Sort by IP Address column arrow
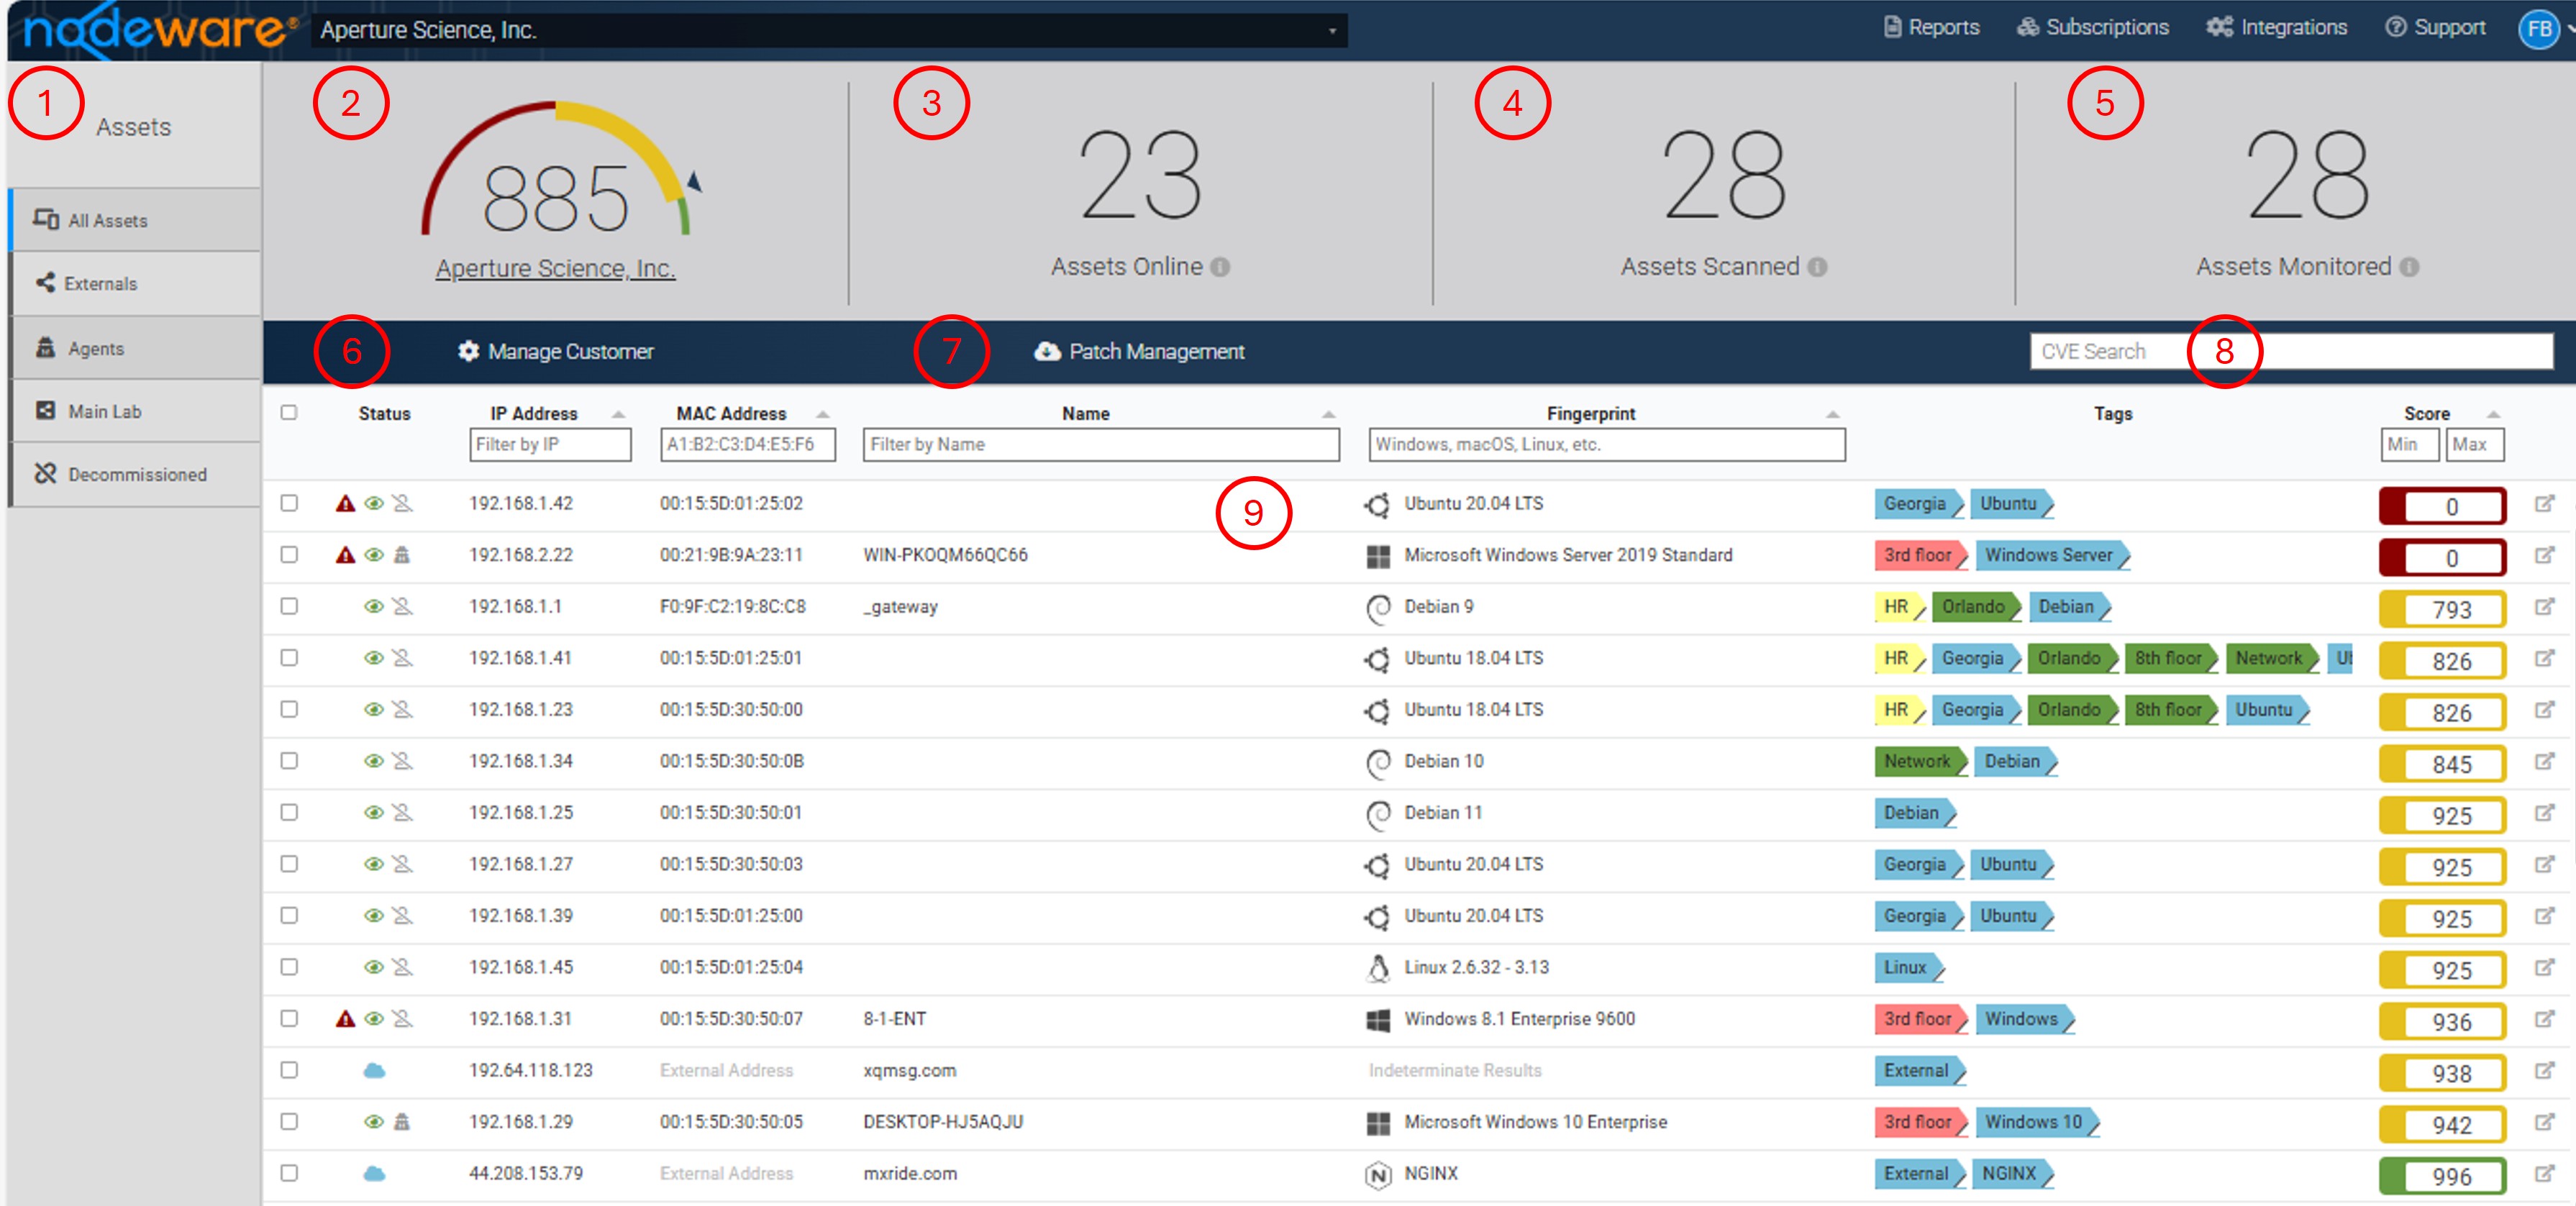Image resolution: width=2576 pixels, height=1206 pixels. tap(618, 414)
